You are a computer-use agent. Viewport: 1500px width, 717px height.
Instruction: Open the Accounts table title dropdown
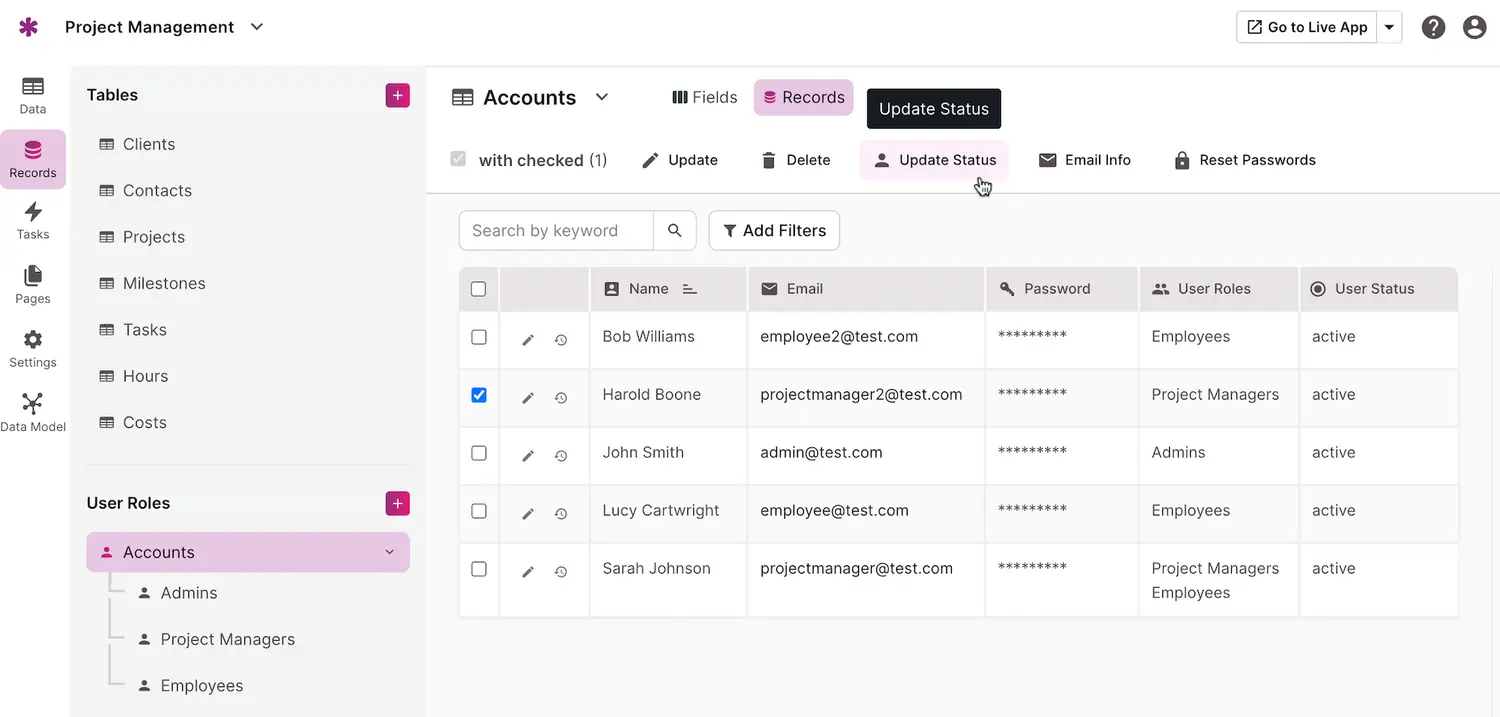(602, 97)
